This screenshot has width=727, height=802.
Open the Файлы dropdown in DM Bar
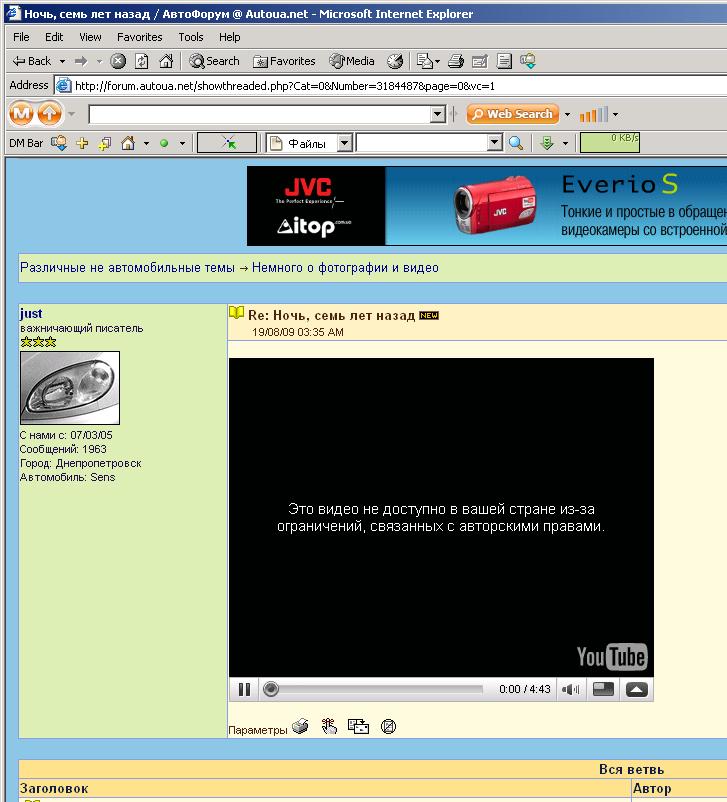click(x=344, y=143)
